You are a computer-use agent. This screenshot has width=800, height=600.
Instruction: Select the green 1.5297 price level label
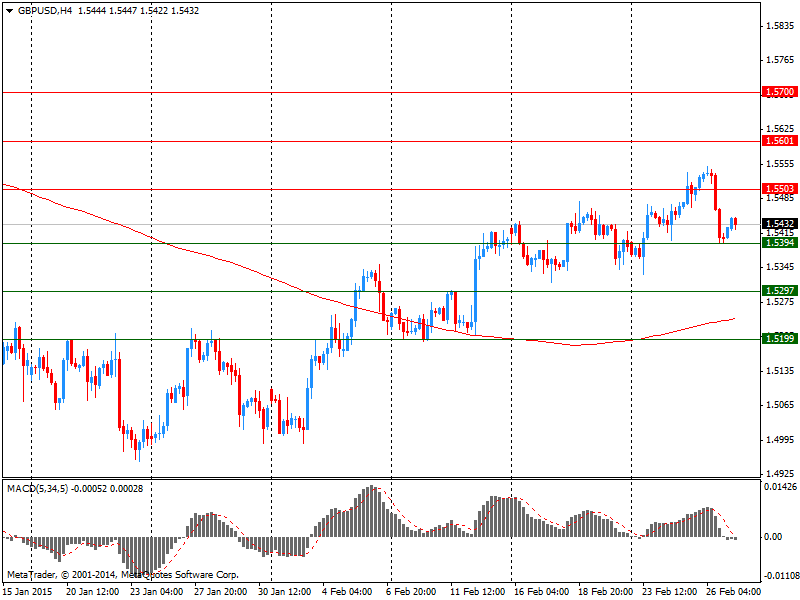pyautogui.click(x=779, y=291)
